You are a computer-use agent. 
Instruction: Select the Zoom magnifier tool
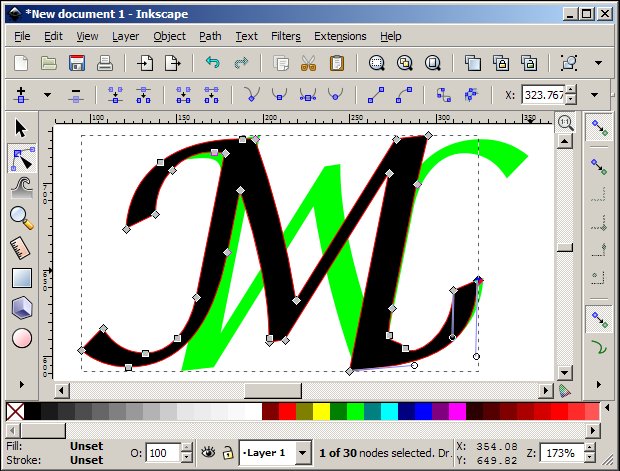22,218
